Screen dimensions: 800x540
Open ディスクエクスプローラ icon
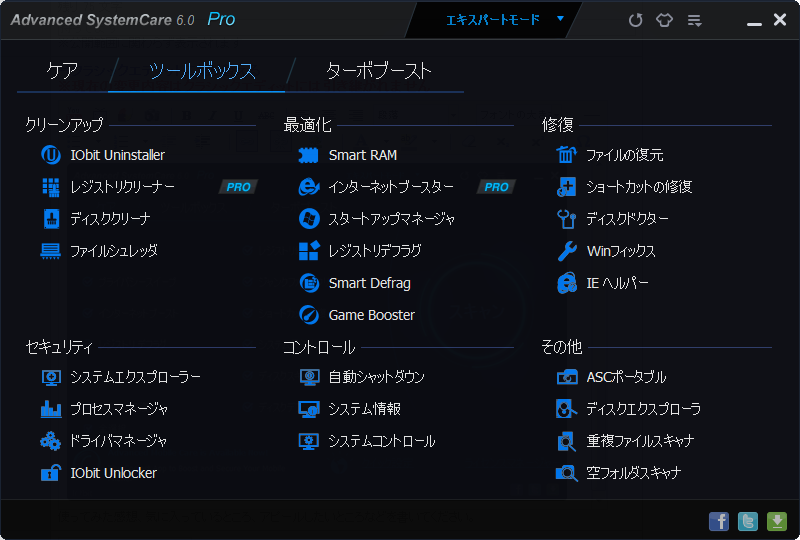coord(566,409)
